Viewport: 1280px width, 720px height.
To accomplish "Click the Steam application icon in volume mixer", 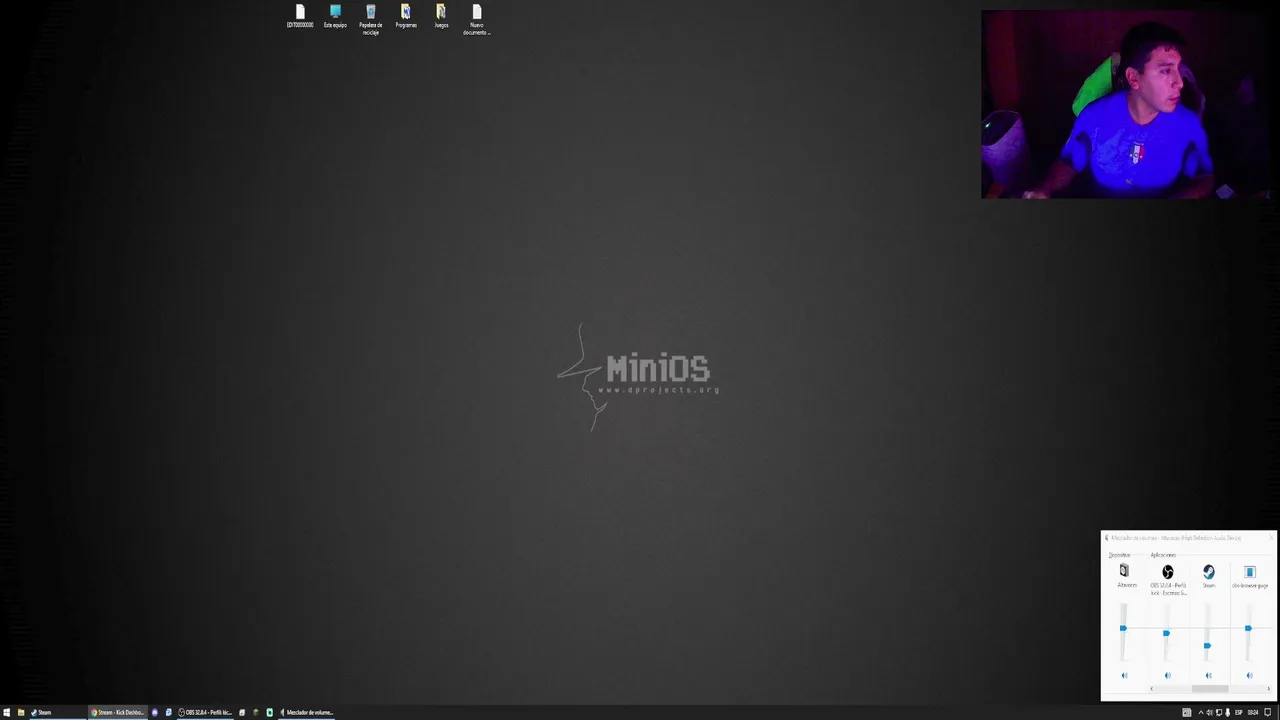I will pyautogui.click(x=1208, y=572).
